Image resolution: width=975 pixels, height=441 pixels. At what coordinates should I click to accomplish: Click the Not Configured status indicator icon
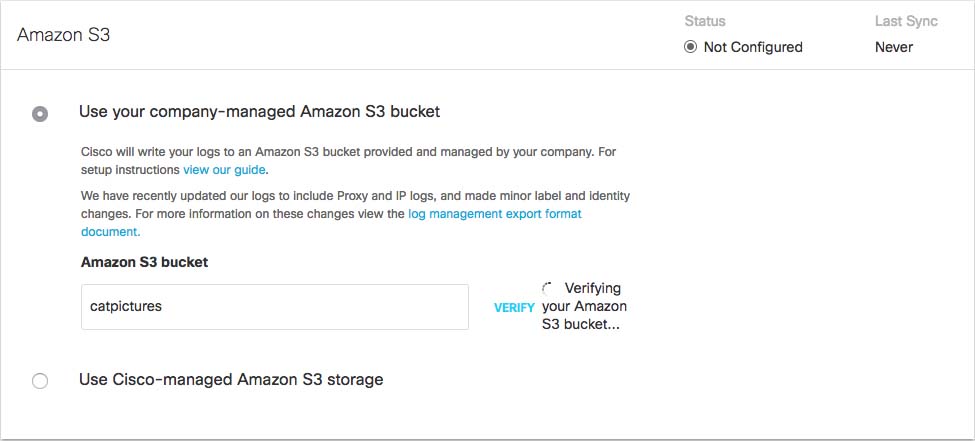(x=691, y=47)
